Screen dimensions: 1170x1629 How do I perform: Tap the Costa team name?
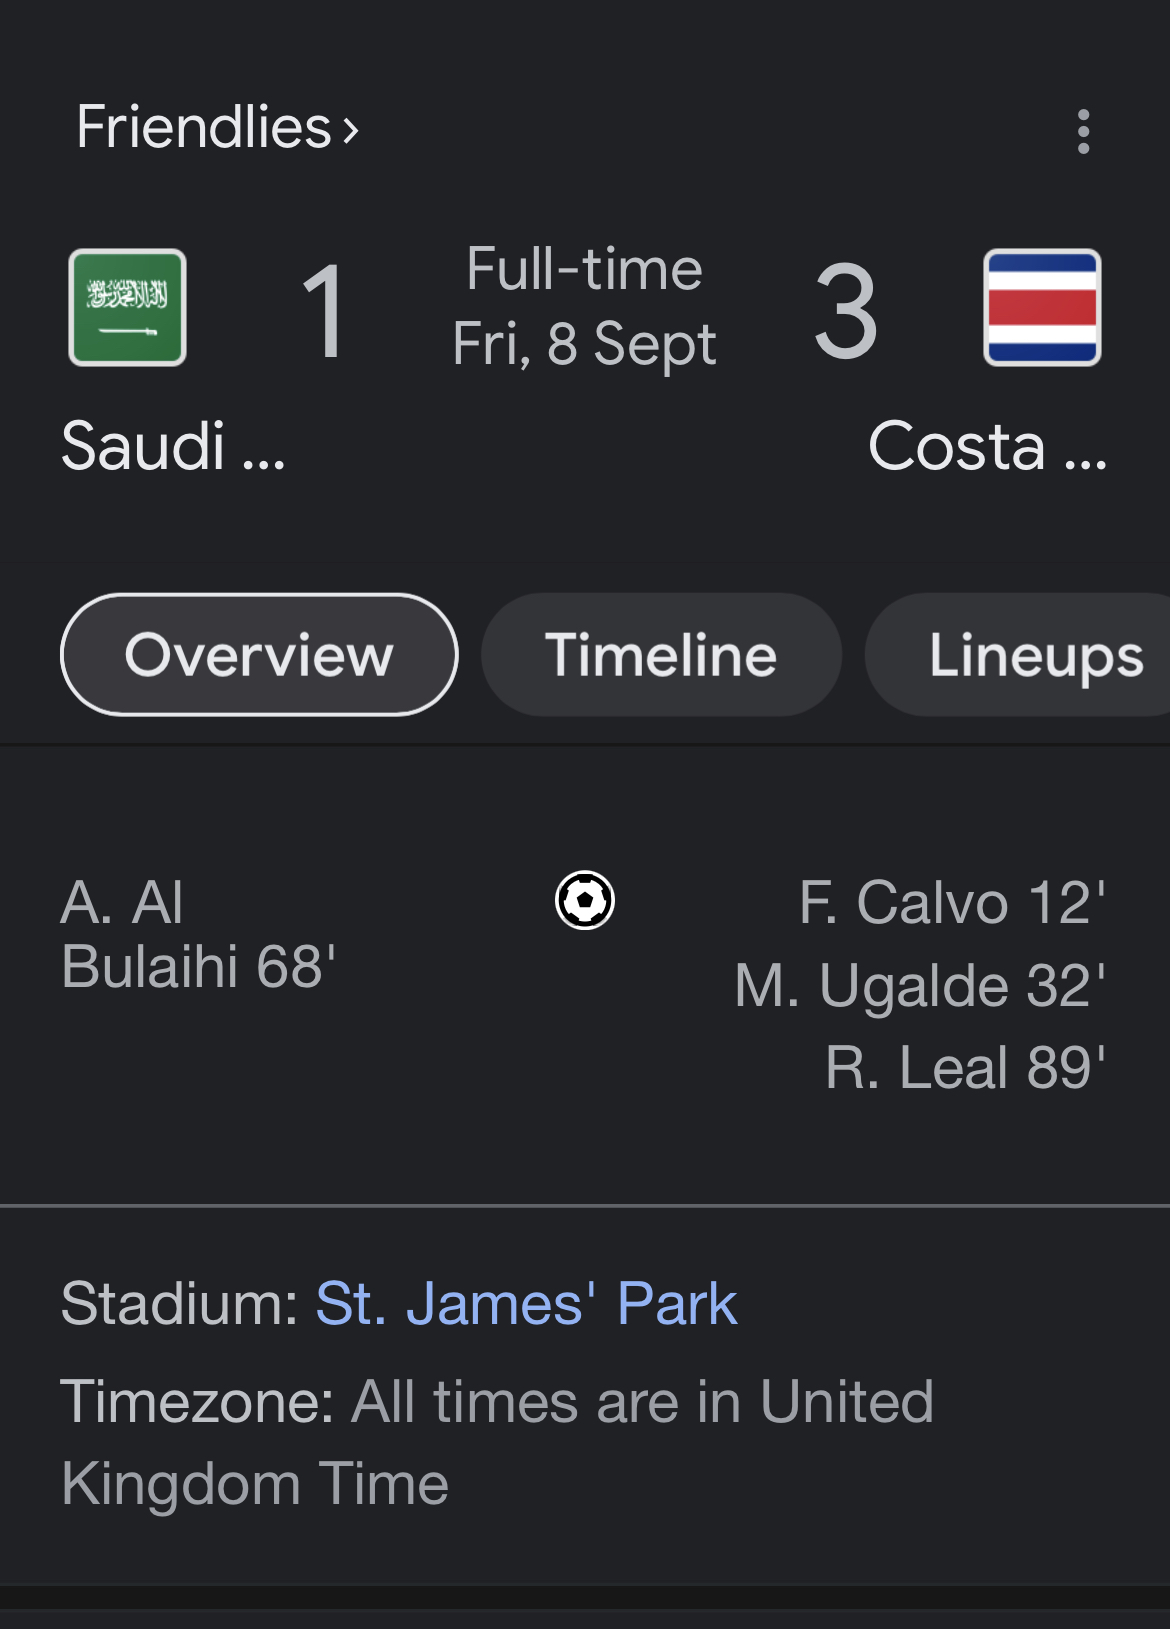click(987, 445)
